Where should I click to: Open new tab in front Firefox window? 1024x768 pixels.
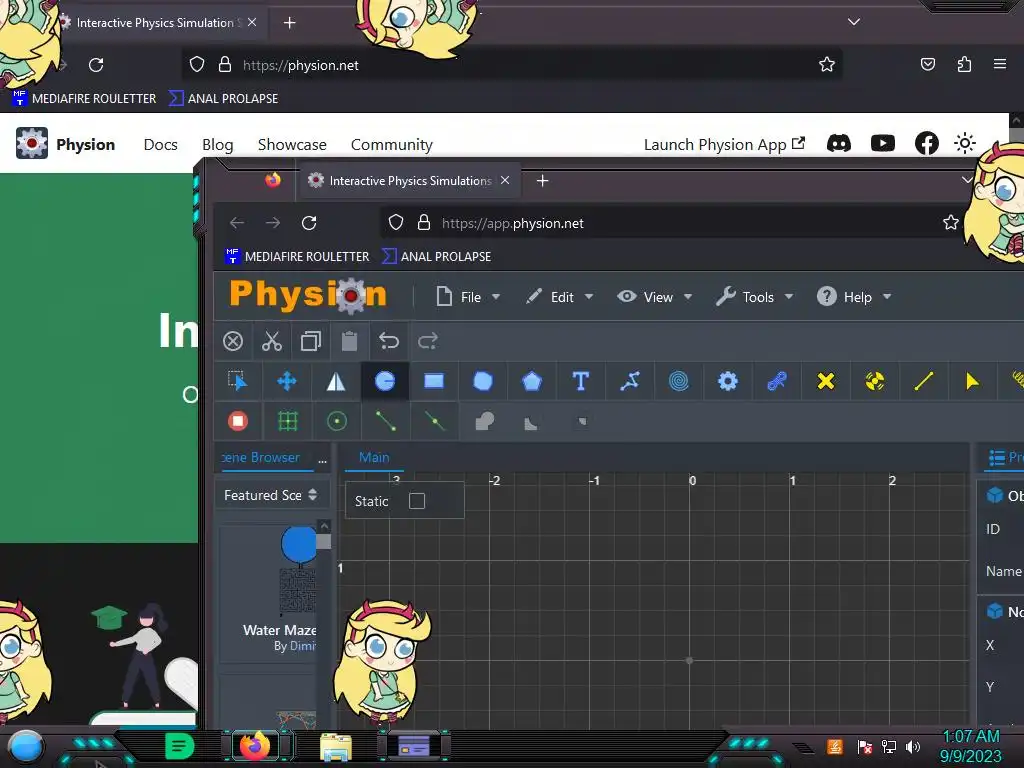point(542,180)
